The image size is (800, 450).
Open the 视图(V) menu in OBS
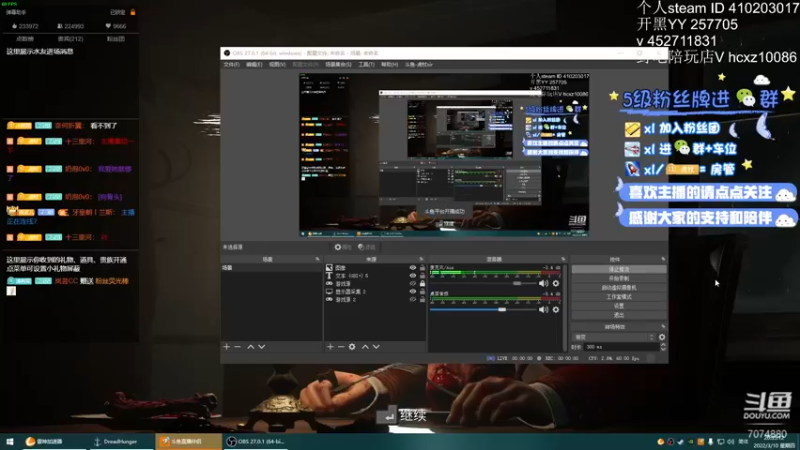277,65
